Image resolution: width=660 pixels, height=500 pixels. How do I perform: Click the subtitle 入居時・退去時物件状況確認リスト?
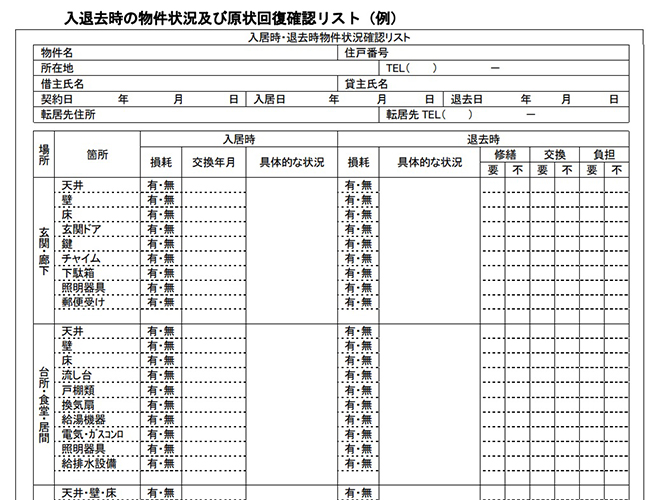pyautogui.click(x=329, y=37)
